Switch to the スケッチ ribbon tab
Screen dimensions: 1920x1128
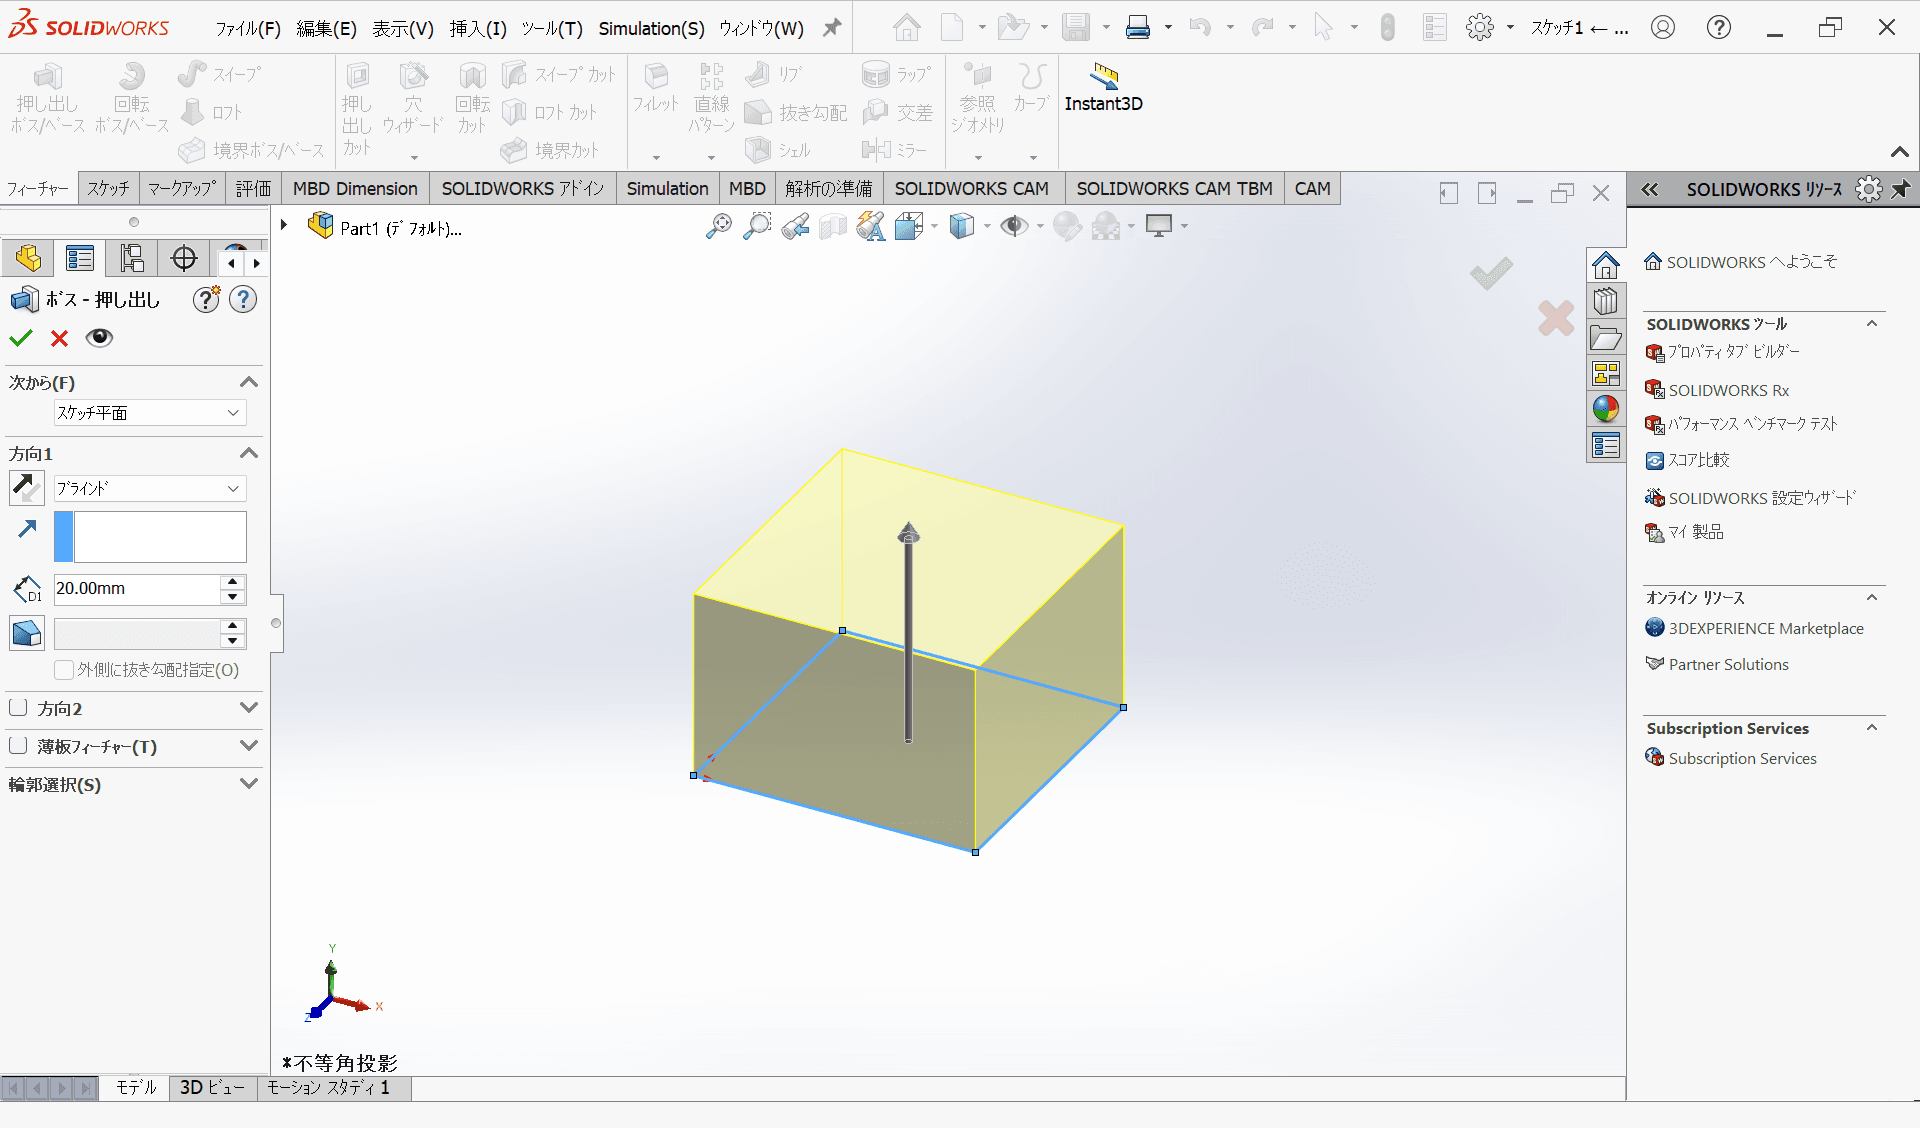(108, 188)
